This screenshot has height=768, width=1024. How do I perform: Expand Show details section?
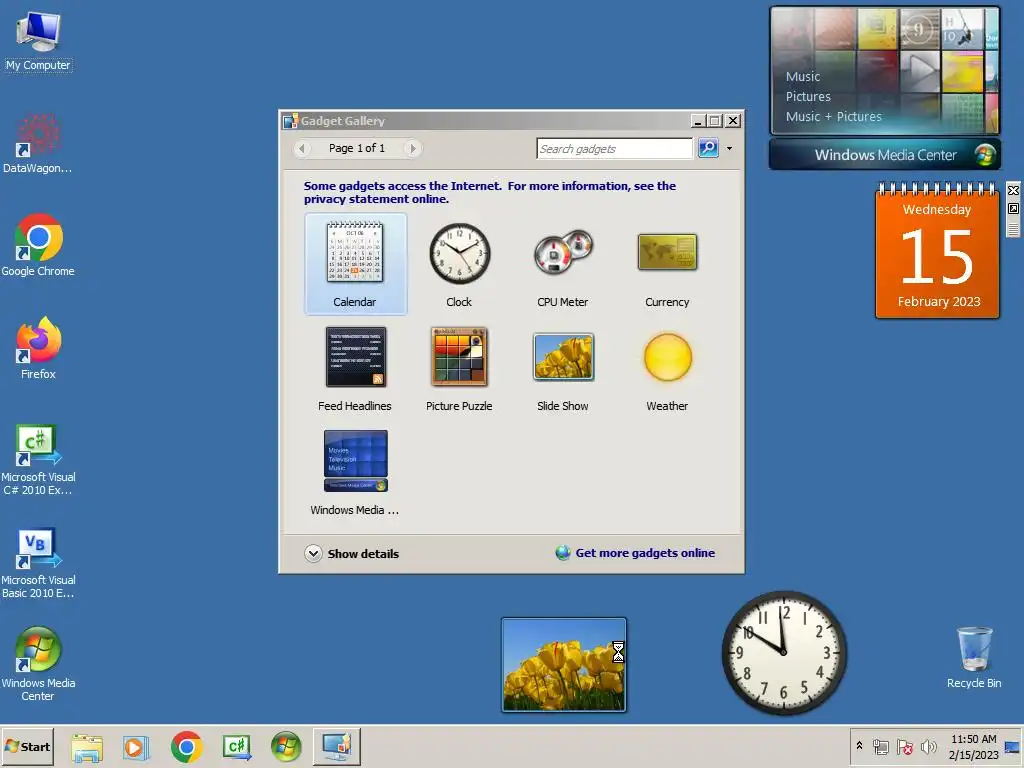pos(351,553)
